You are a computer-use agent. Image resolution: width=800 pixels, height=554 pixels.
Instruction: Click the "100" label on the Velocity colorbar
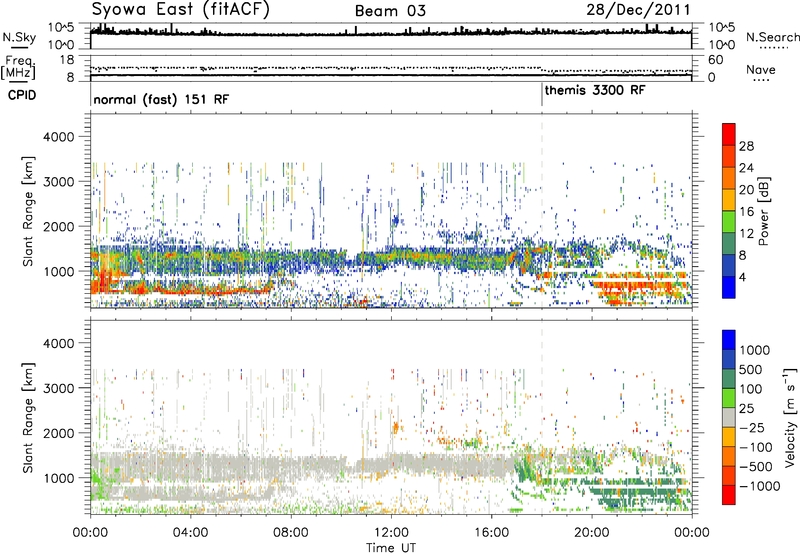point(751,389)
